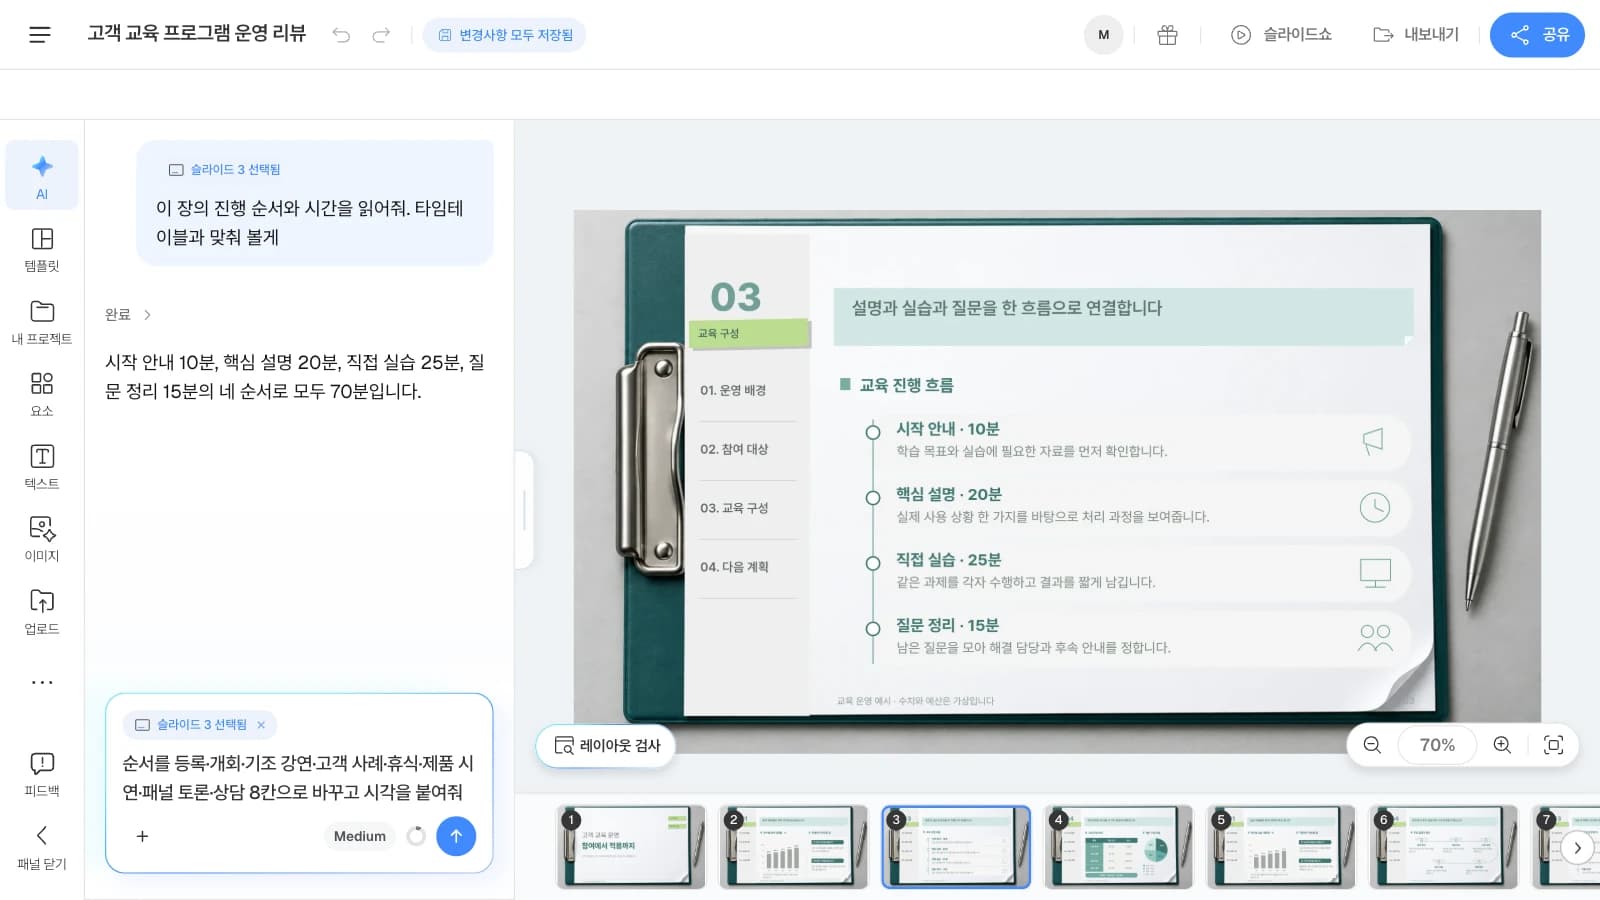Fit the slide to screen
The image size is (1600, 900).
(1553, 745)
